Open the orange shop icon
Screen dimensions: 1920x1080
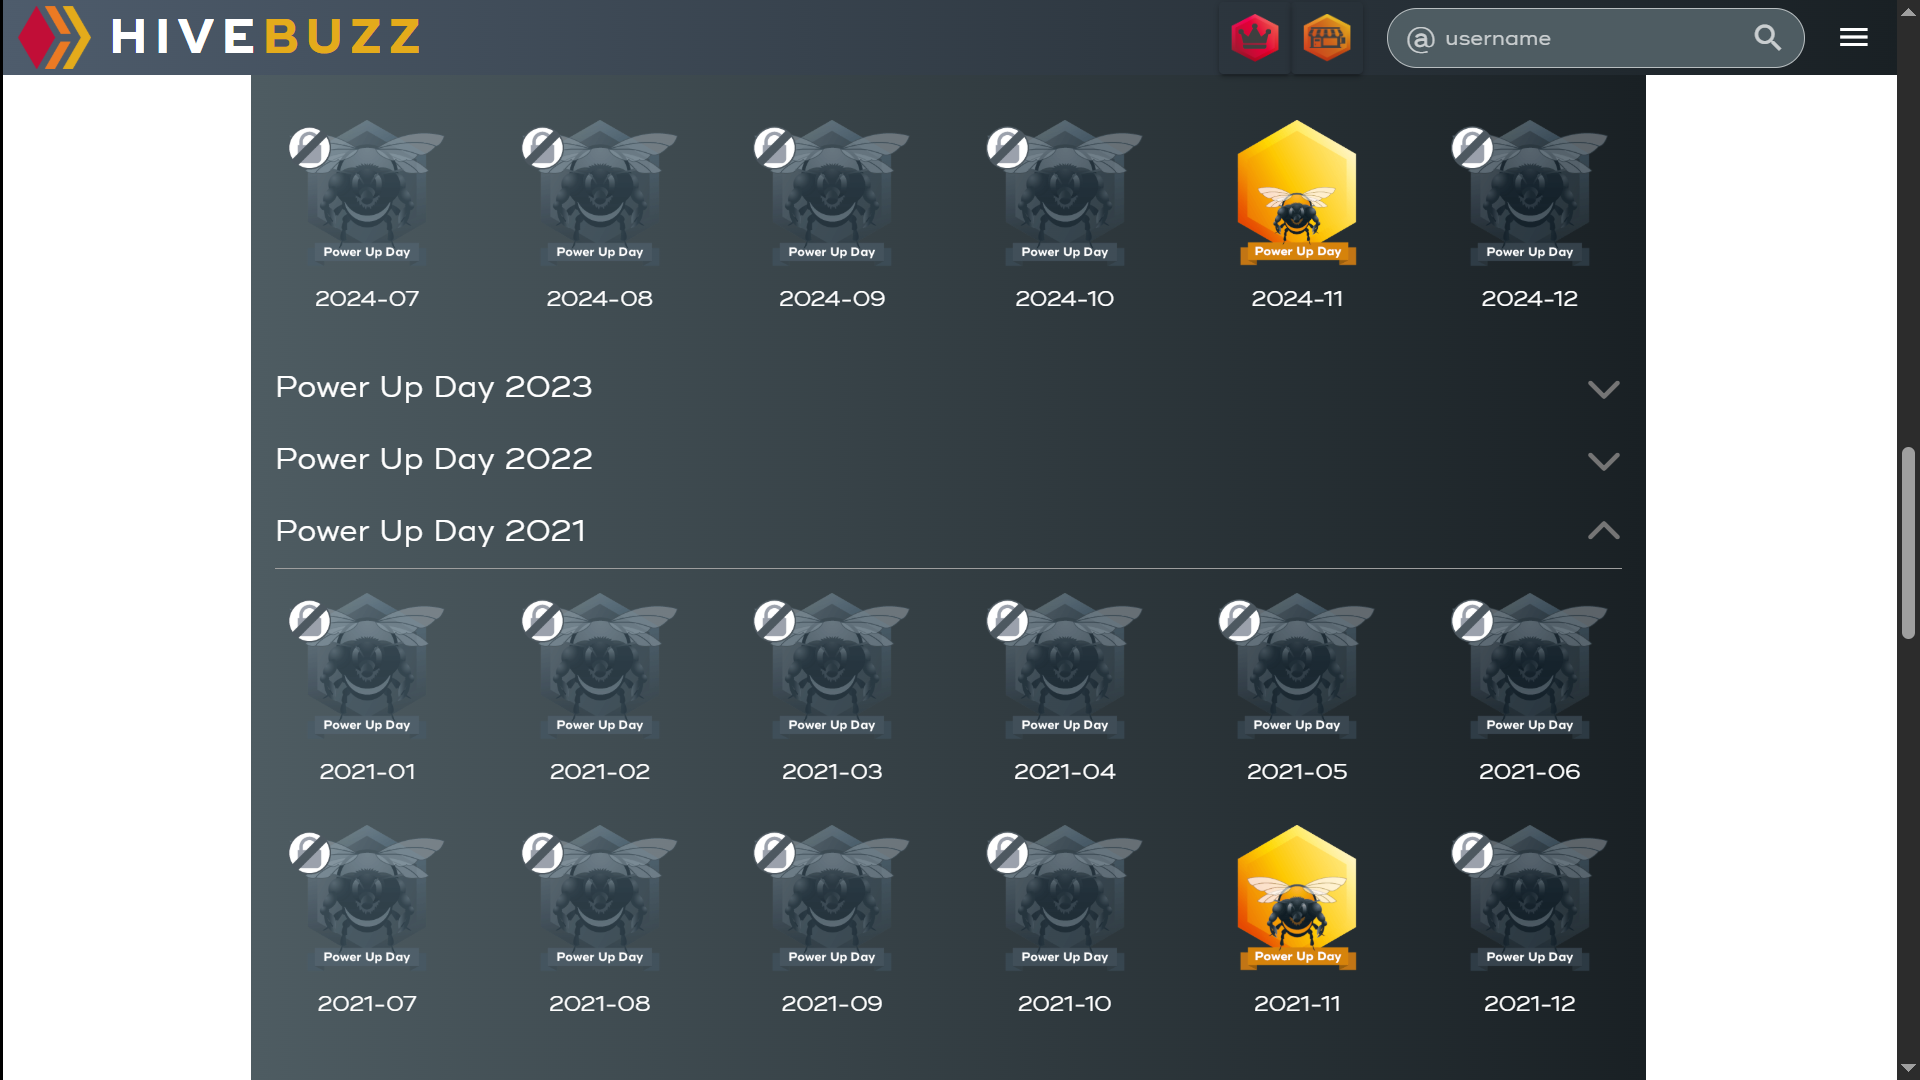pos(1327,38)
